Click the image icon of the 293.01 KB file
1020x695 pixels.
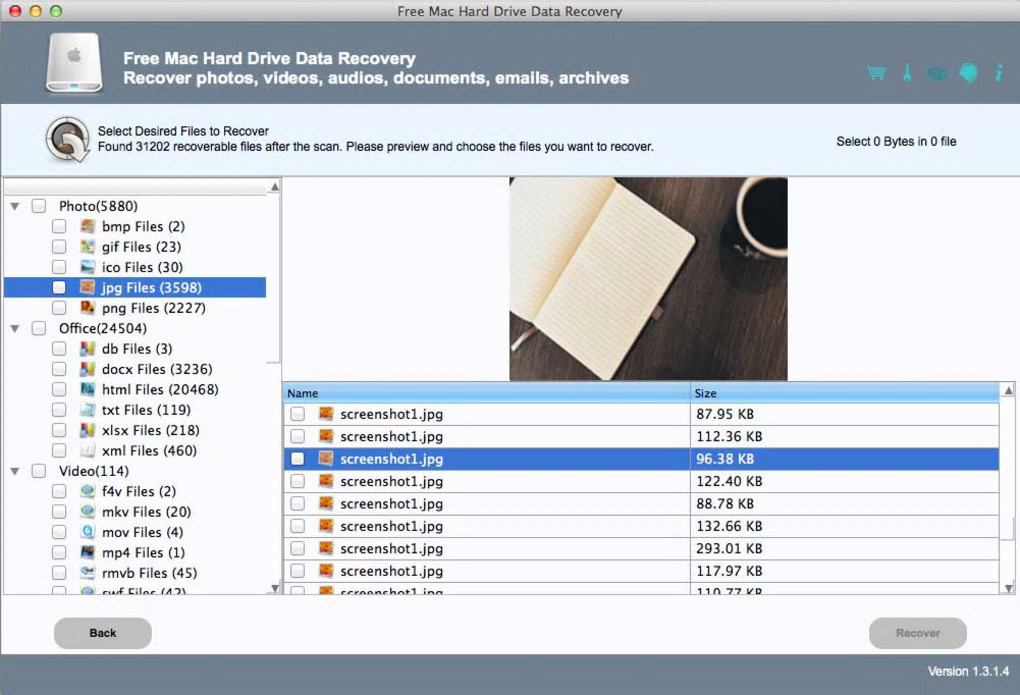[x=326, y=549]
